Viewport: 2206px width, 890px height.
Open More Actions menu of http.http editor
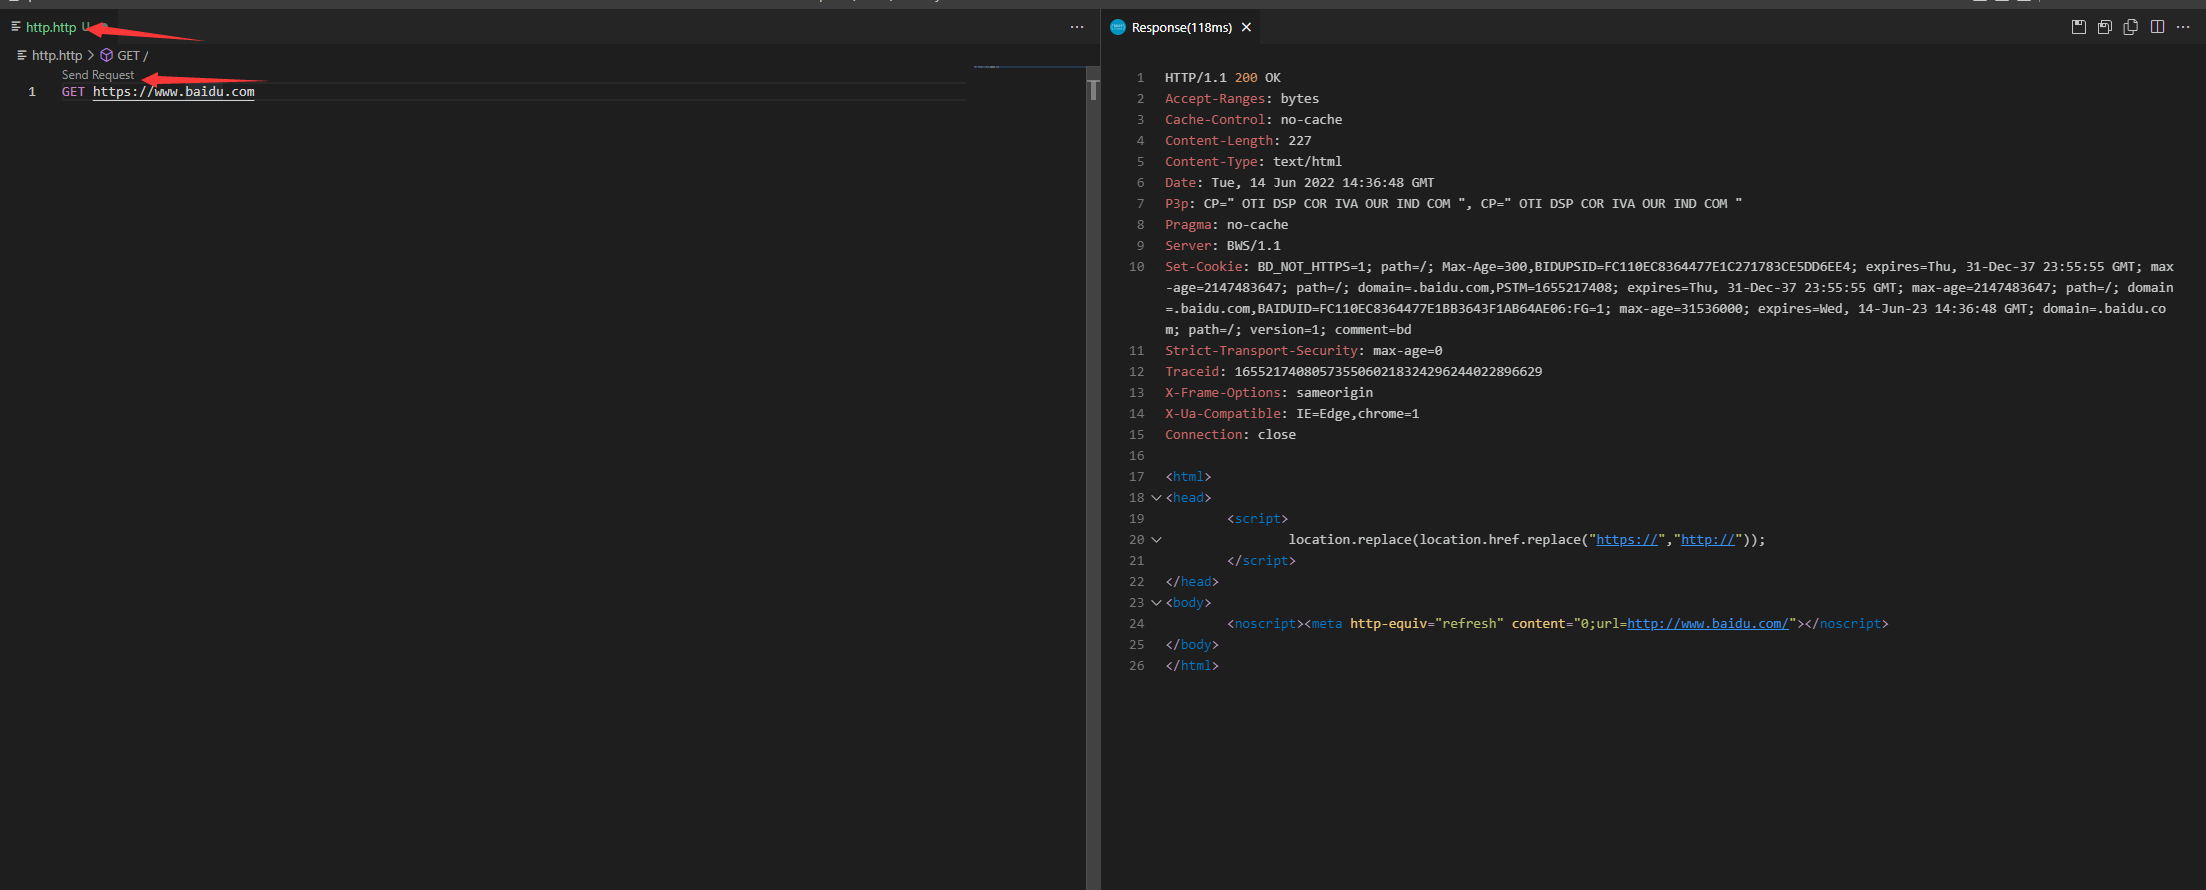pyautogui.click(x=1077, y=27)
